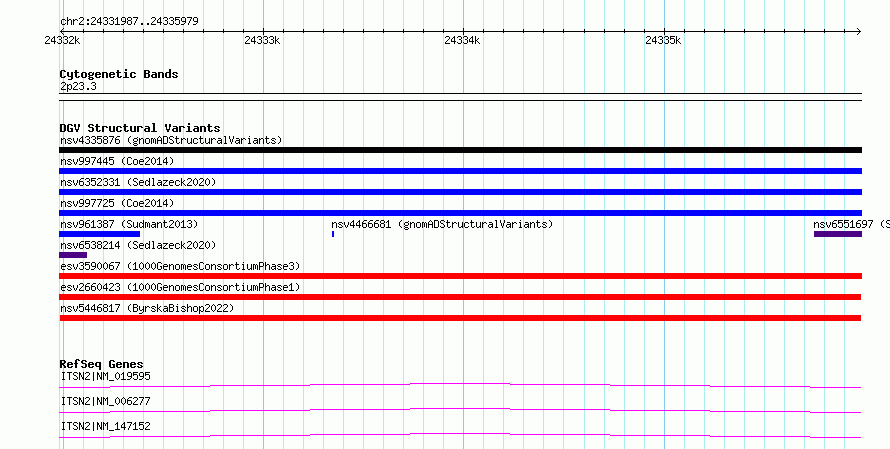Click the 24334k ruler position
The height and width of the screenshot is (449, 890).
pos(463,40)
